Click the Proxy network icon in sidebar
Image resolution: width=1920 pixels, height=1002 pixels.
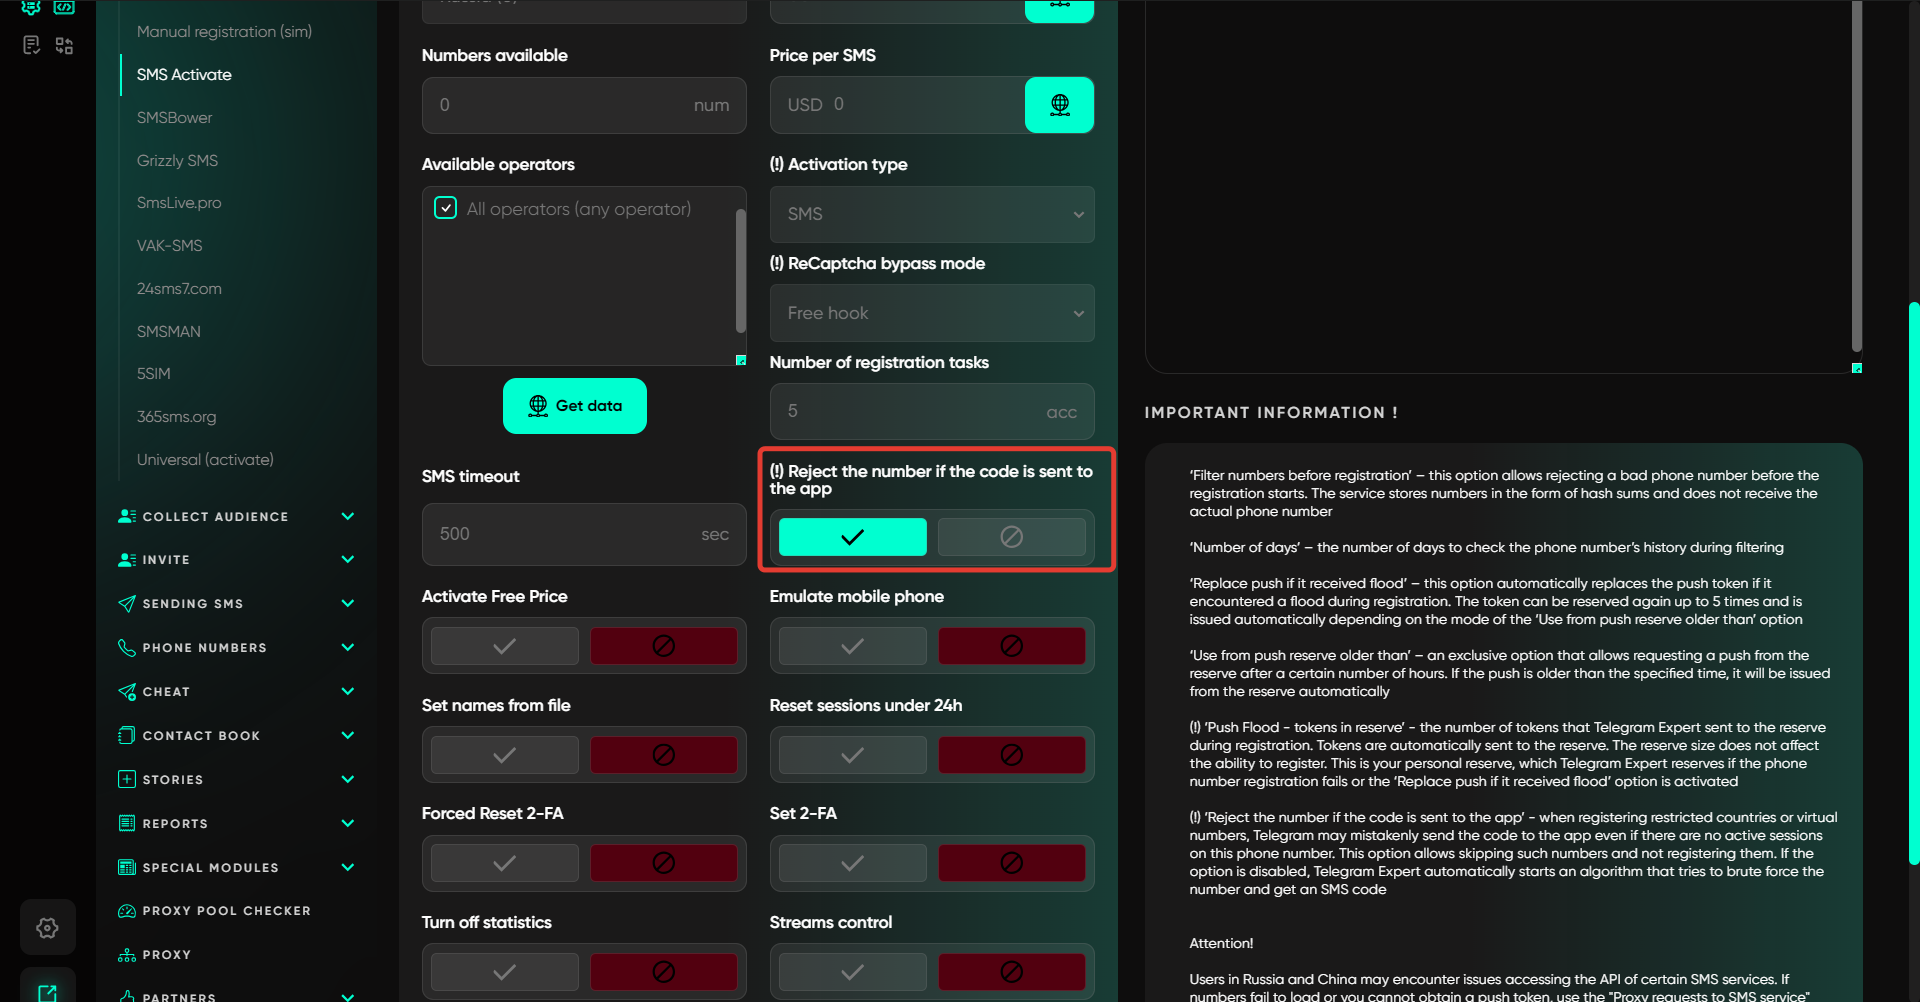tap(127, 955)
